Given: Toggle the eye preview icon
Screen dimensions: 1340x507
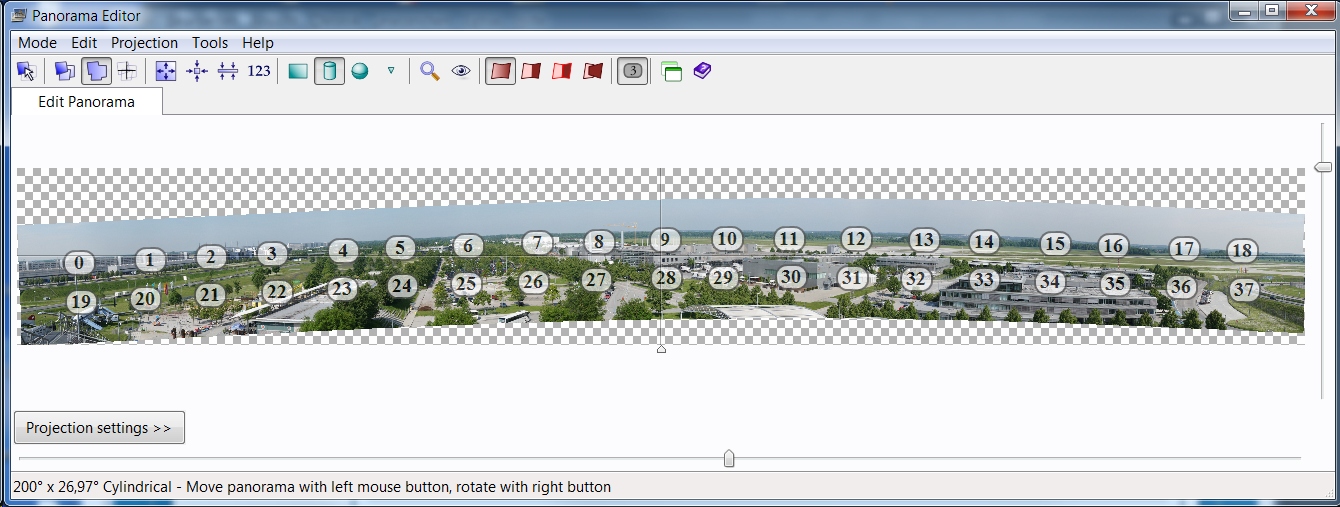Looking at the screenshot, I should pyautogui.click(x=461, y=71).
